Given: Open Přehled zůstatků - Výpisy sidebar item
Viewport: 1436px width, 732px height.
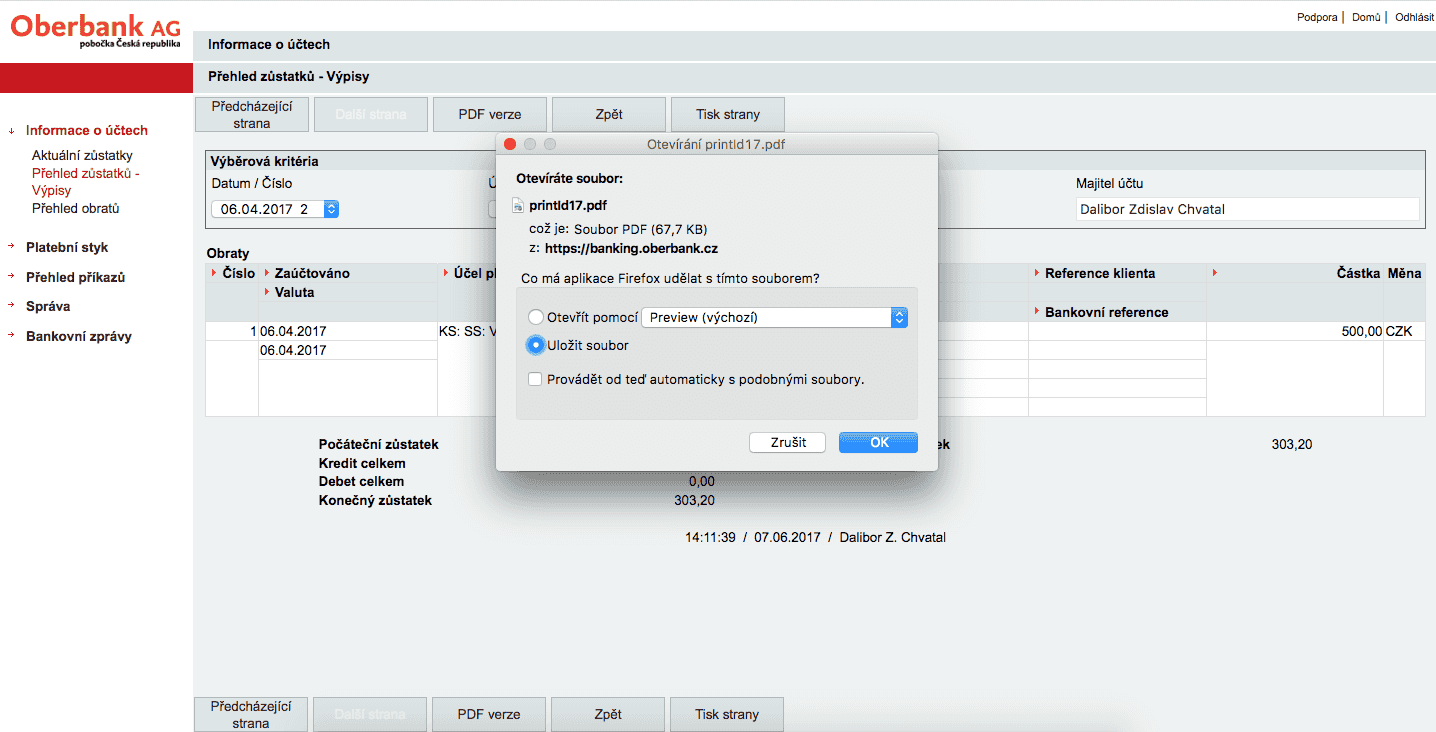Looking at the screenshot, I should tap(86, 182).
